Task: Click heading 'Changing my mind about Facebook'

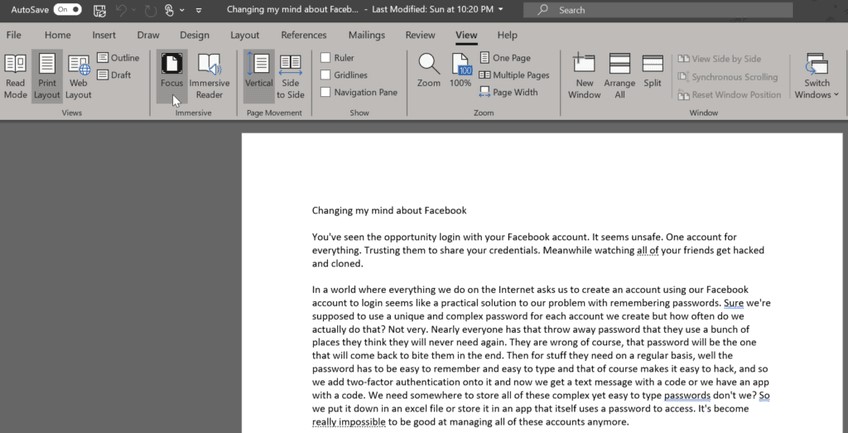Action: 389,210
